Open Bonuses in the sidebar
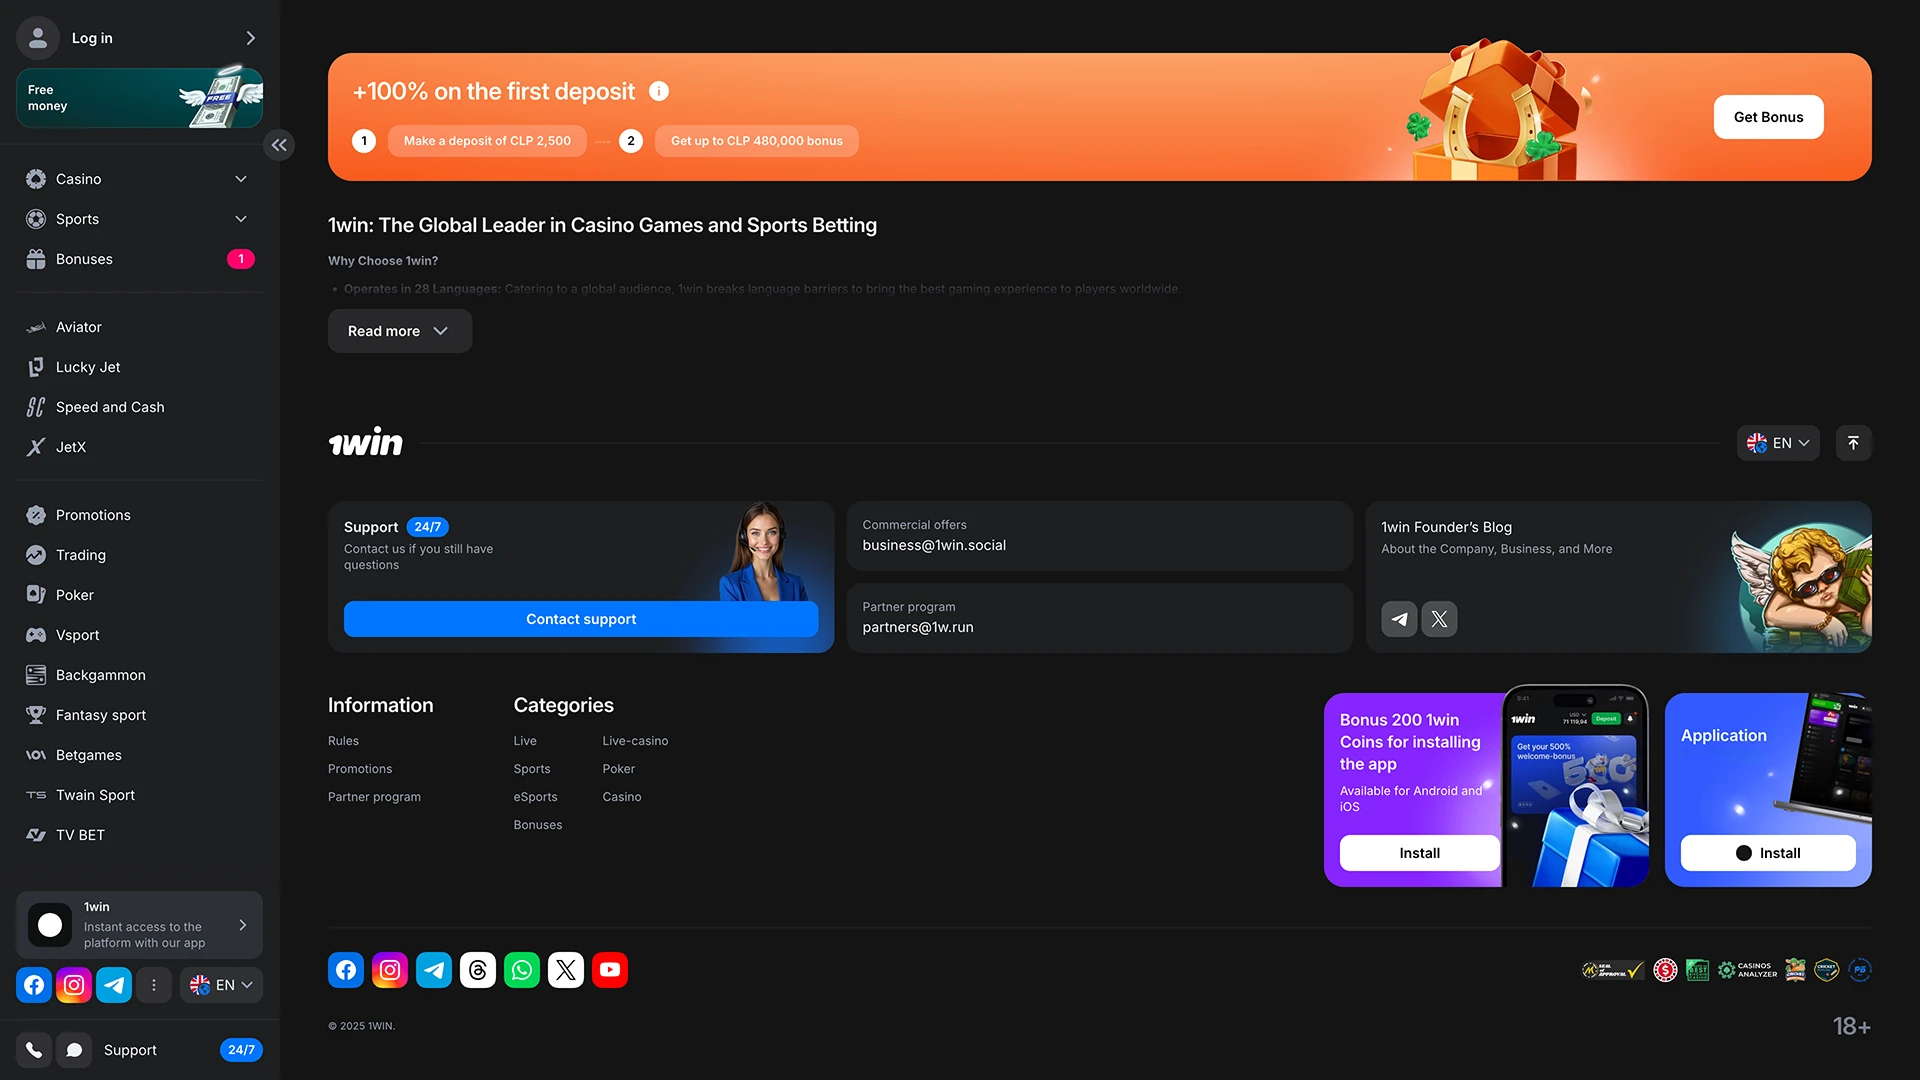 pyautogui.click(x=139, y=259)
